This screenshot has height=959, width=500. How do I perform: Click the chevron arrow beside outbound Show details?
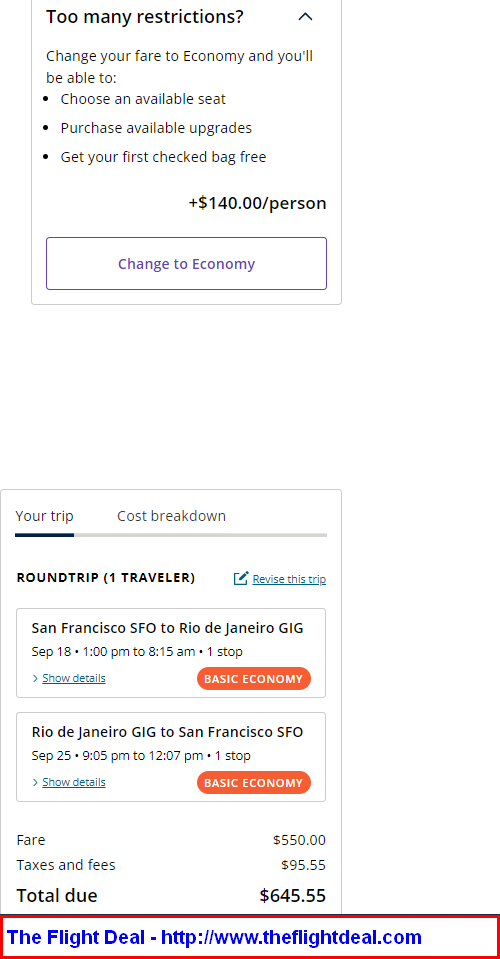pyautogui.click(x=35, y=678)
